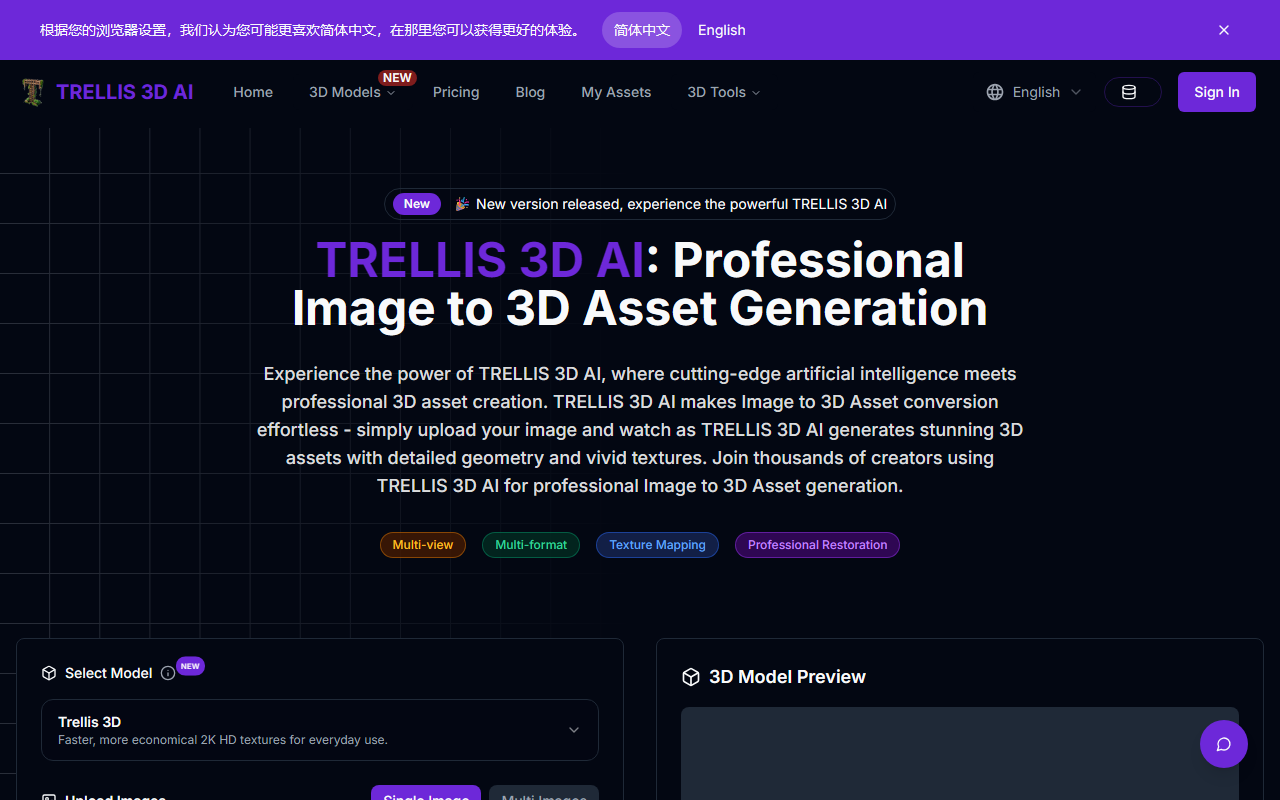Click the party popper announcement icon

click(462, 204)
